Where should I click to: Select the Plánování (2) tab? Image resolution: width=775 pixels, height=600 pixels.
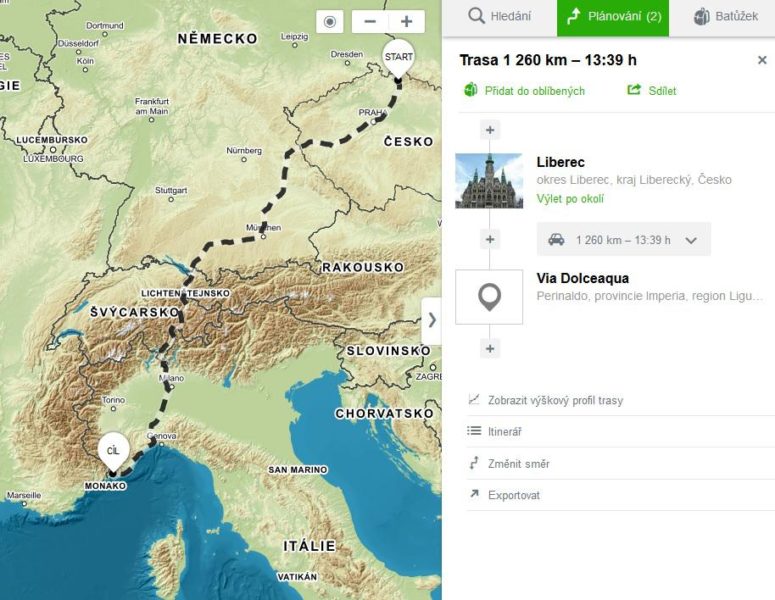[x=613, y=17]
